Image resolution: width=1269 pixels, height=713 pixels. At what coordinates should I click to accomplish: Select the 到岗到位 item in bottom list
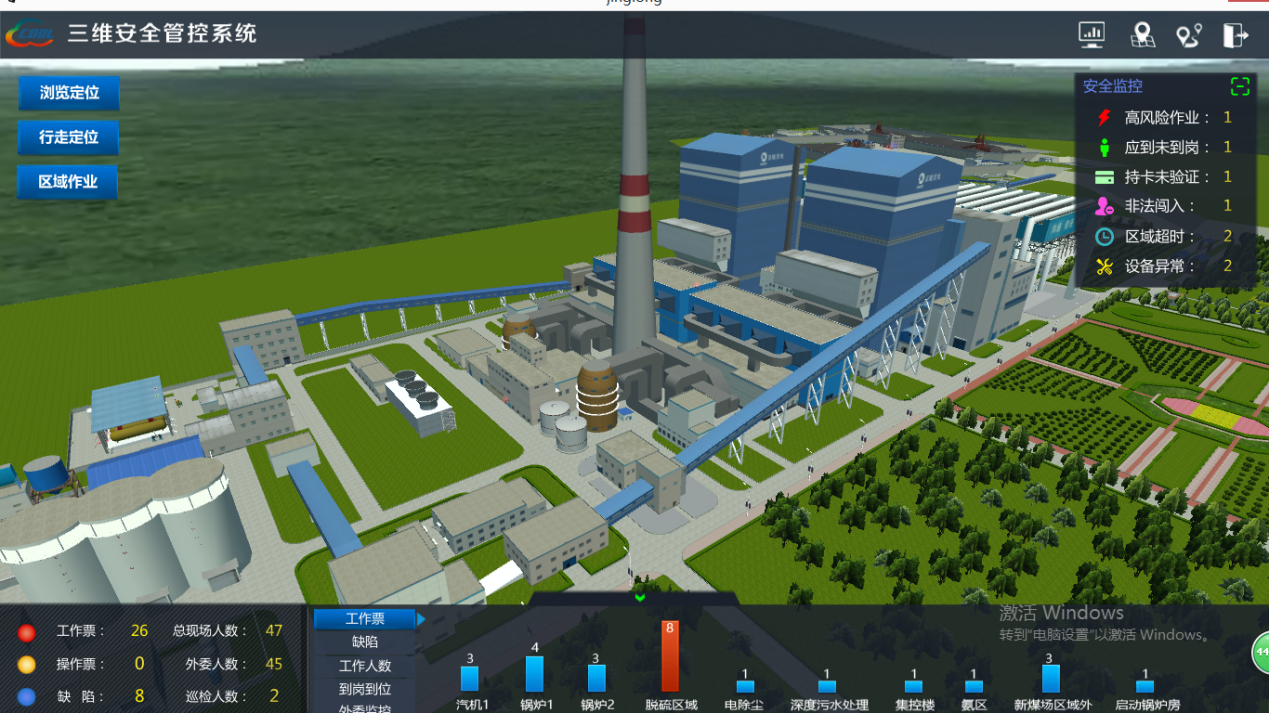click(365, 689)
